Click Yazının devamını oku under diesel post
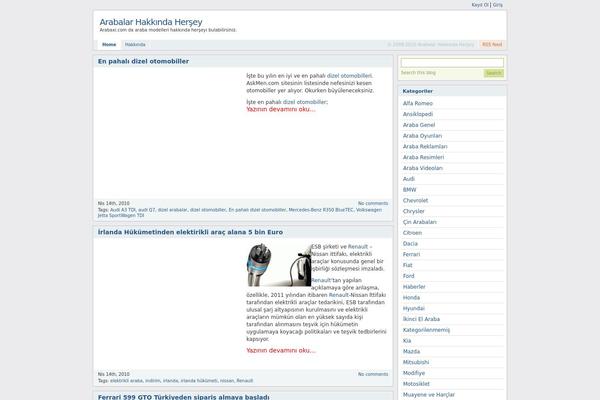Image resolution: width=600 pixels, height=400 pixels. (281, 109)
